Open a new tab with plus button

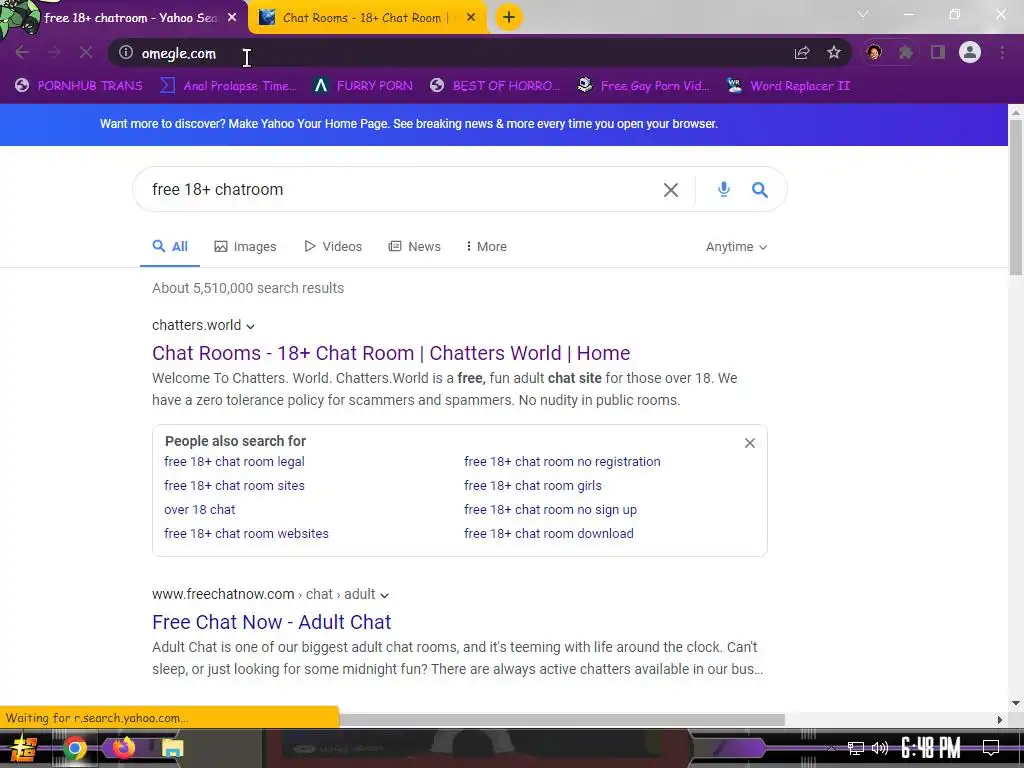pos(509,17)
